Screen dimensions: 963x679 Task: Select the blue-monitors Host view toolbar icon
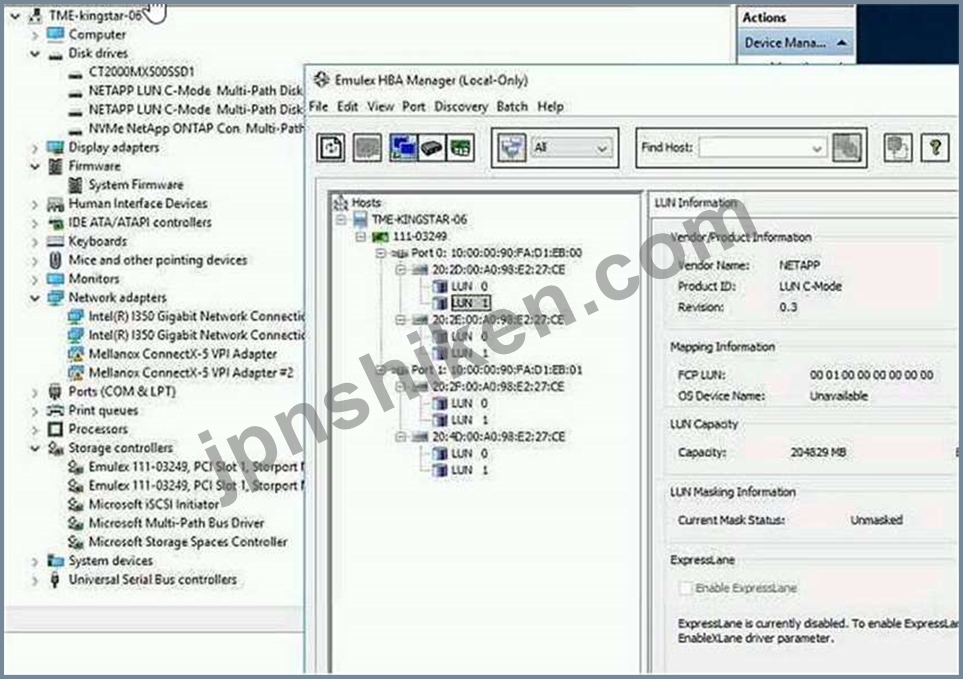(403, 147)
